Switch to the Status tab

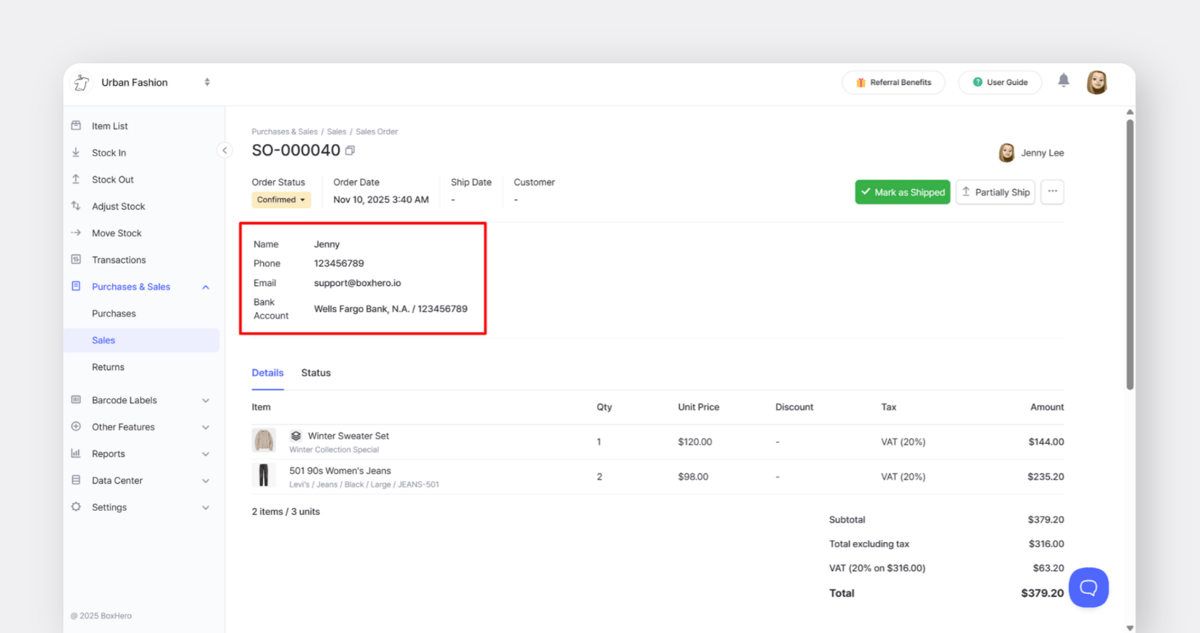pos(315,372)
